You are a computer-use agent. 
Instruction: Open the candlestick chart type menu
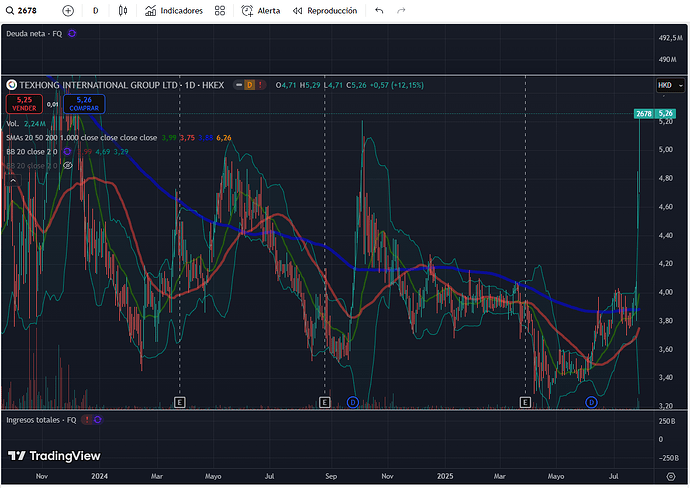123,10
